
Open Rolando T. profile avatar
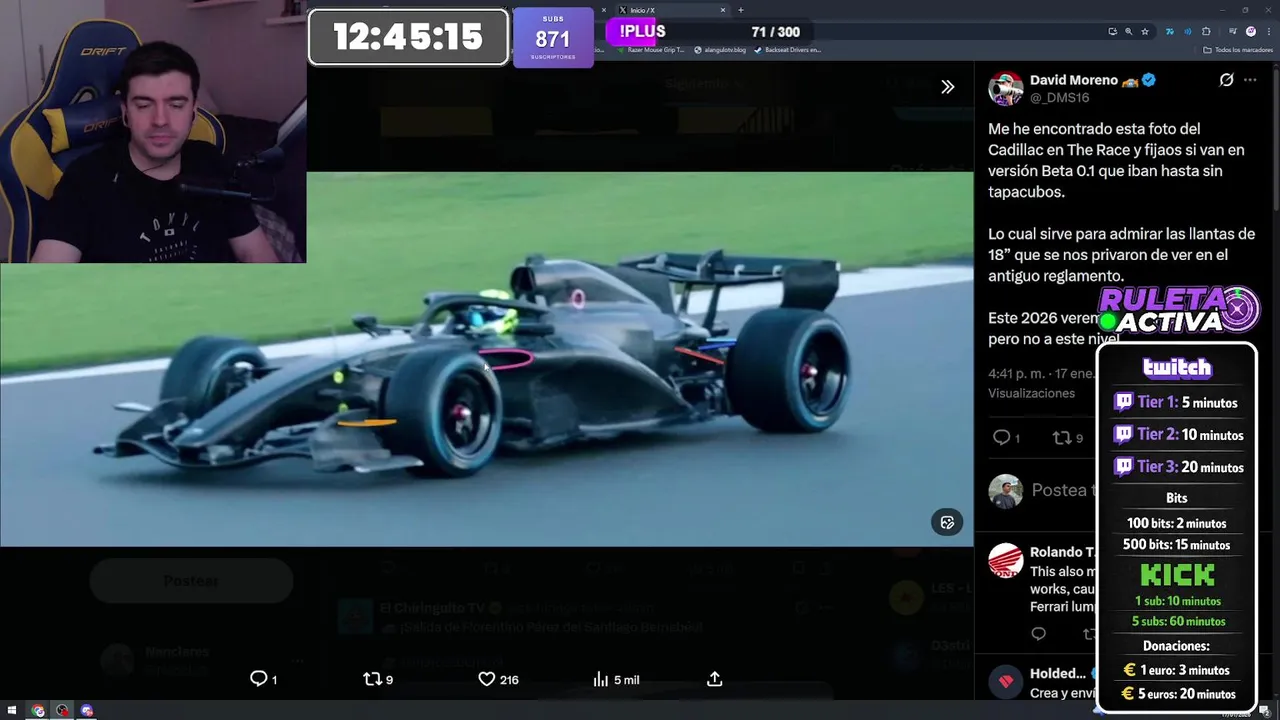coord(1006,560)
